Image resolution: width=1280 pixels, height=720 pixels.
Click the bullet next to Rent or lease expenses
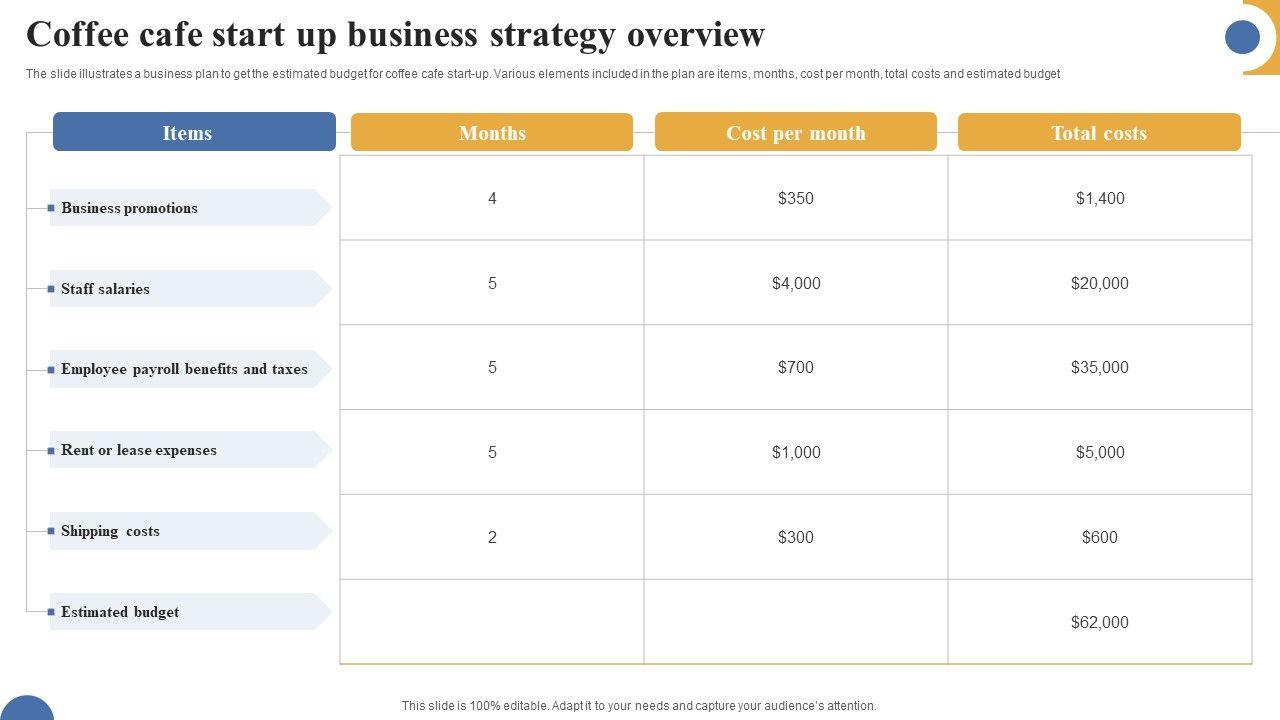click(51, 451)
